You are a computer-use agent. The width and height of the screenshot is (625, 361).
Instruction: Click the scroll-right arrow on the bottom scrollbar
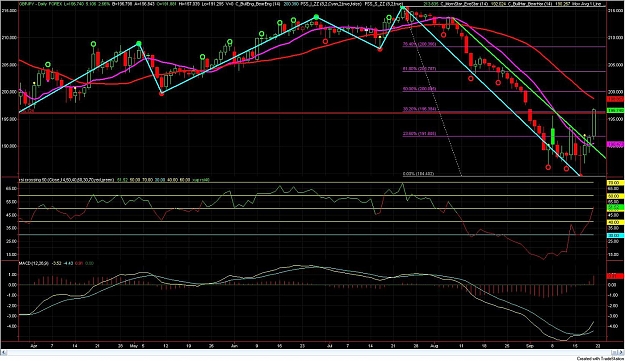[x=621, y=352]
